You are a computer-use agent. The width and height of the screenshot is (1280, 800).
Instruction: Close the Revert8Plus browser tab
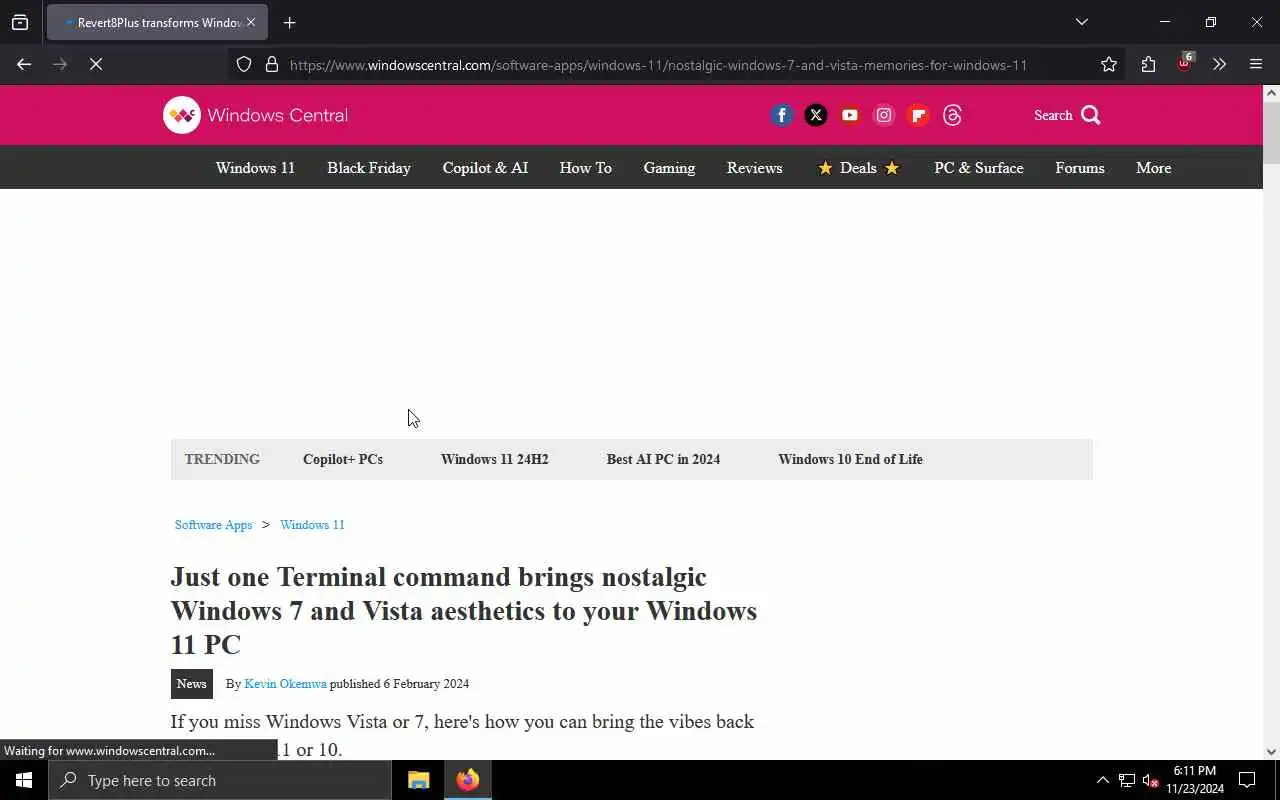tap(251, 22)
